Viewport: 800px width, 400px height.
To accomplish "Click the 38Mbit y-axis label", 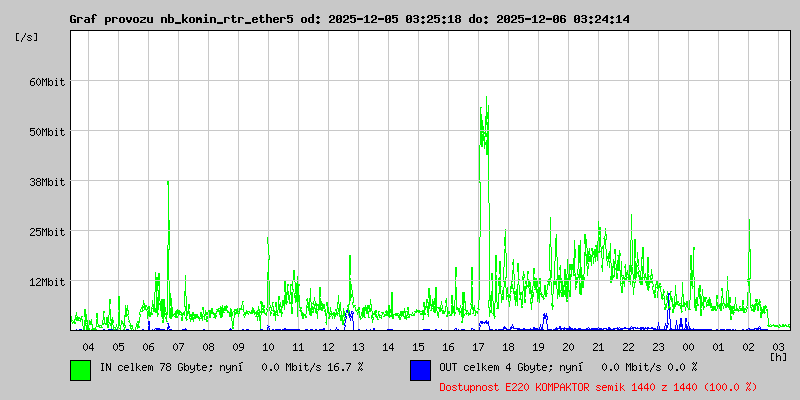I will (x=46, y=182).
